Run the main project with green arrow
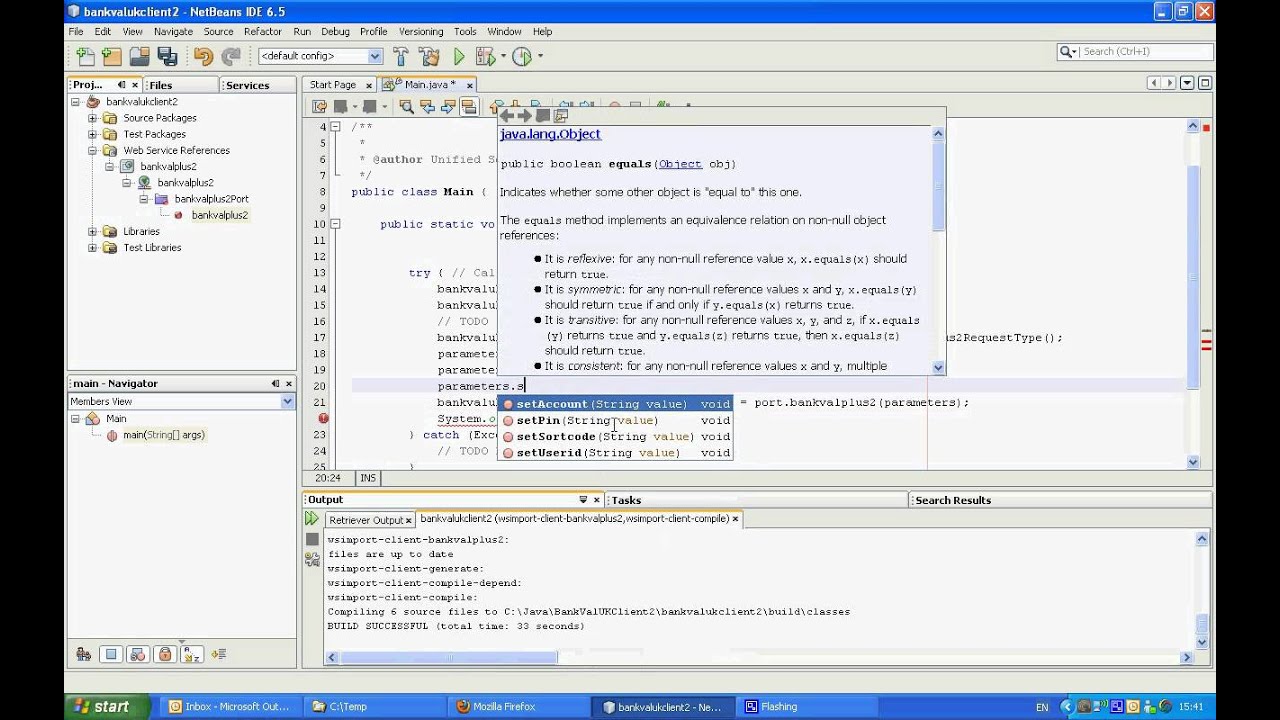Viewport: 1280px width, 720px height. (x=459, y=57)
